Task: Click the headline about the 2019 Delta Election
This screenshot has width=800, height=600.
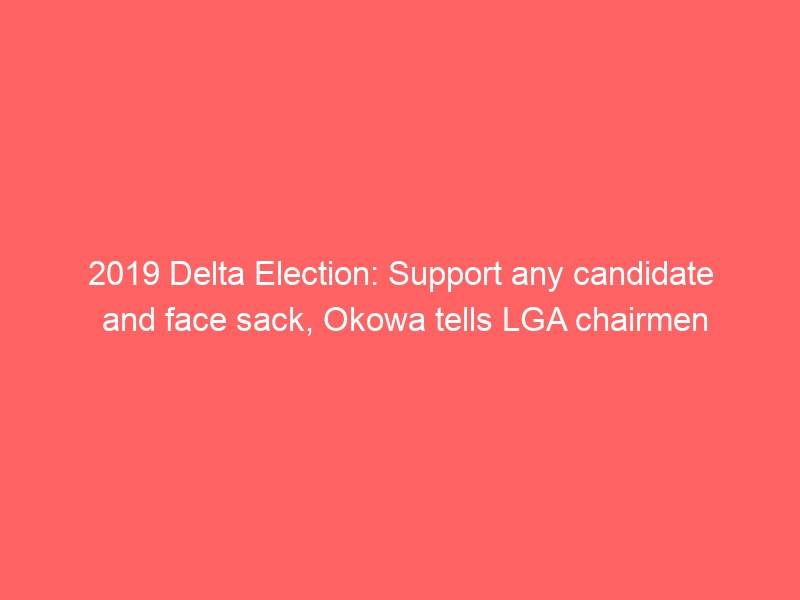Action: coord(400,300)
